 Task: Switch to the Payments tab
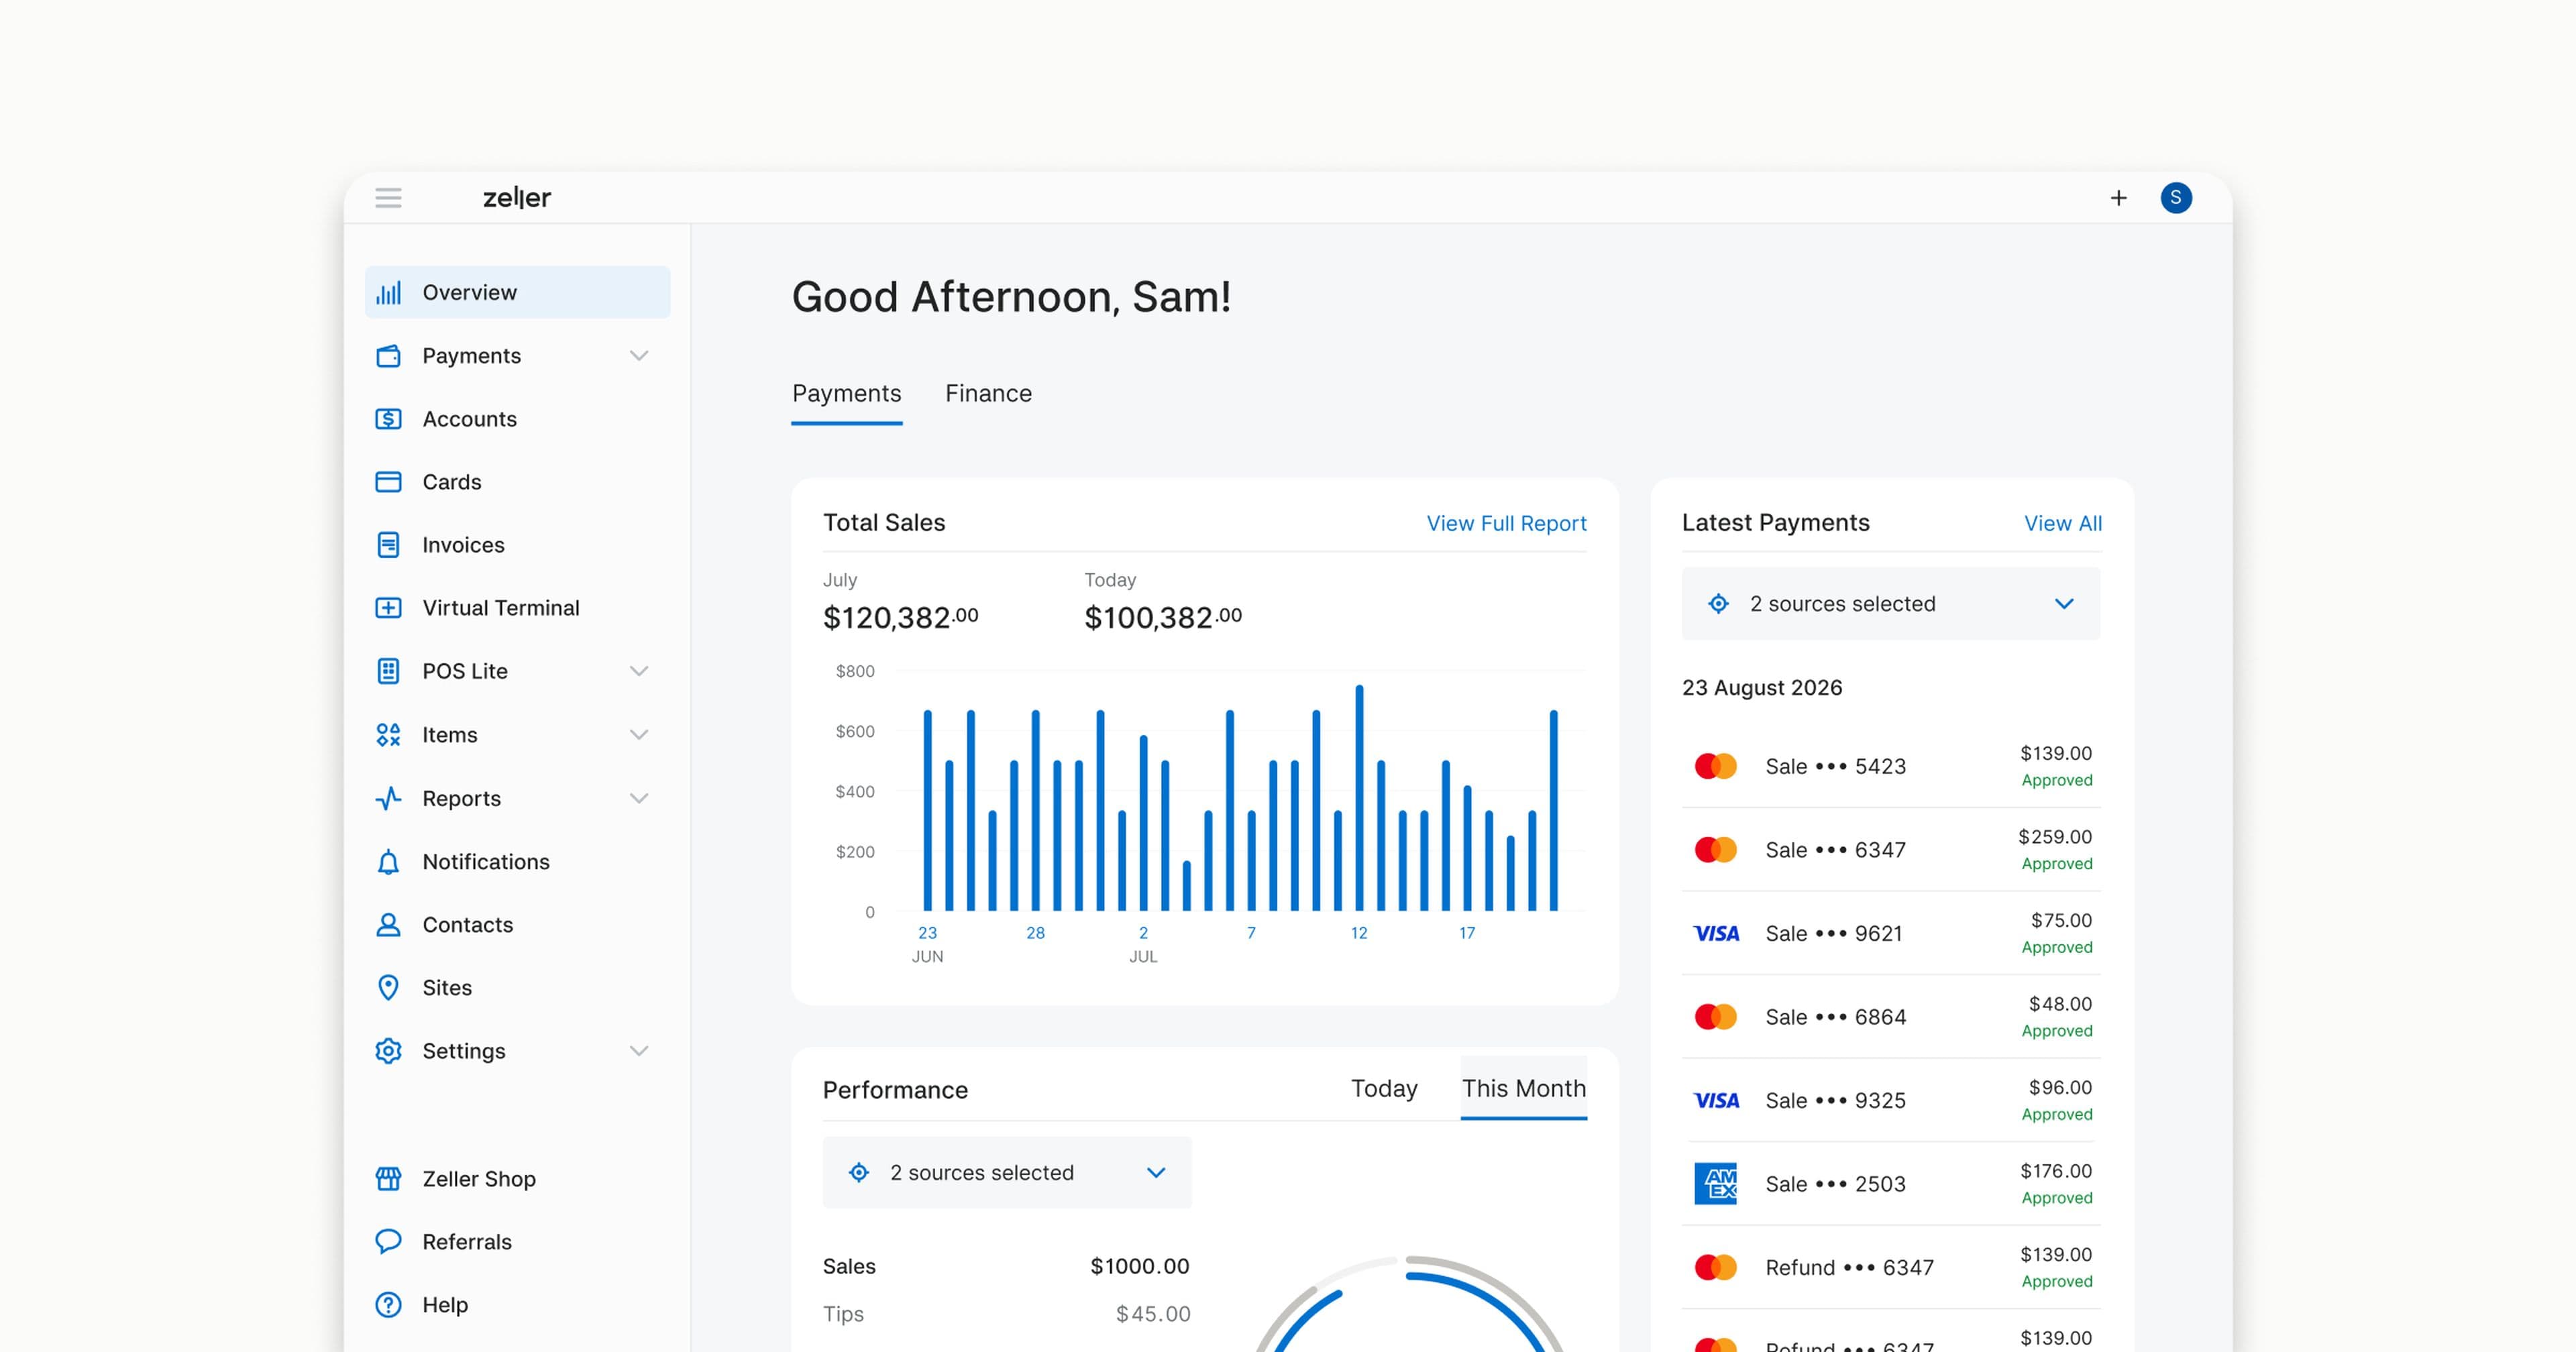pos(846,394)
